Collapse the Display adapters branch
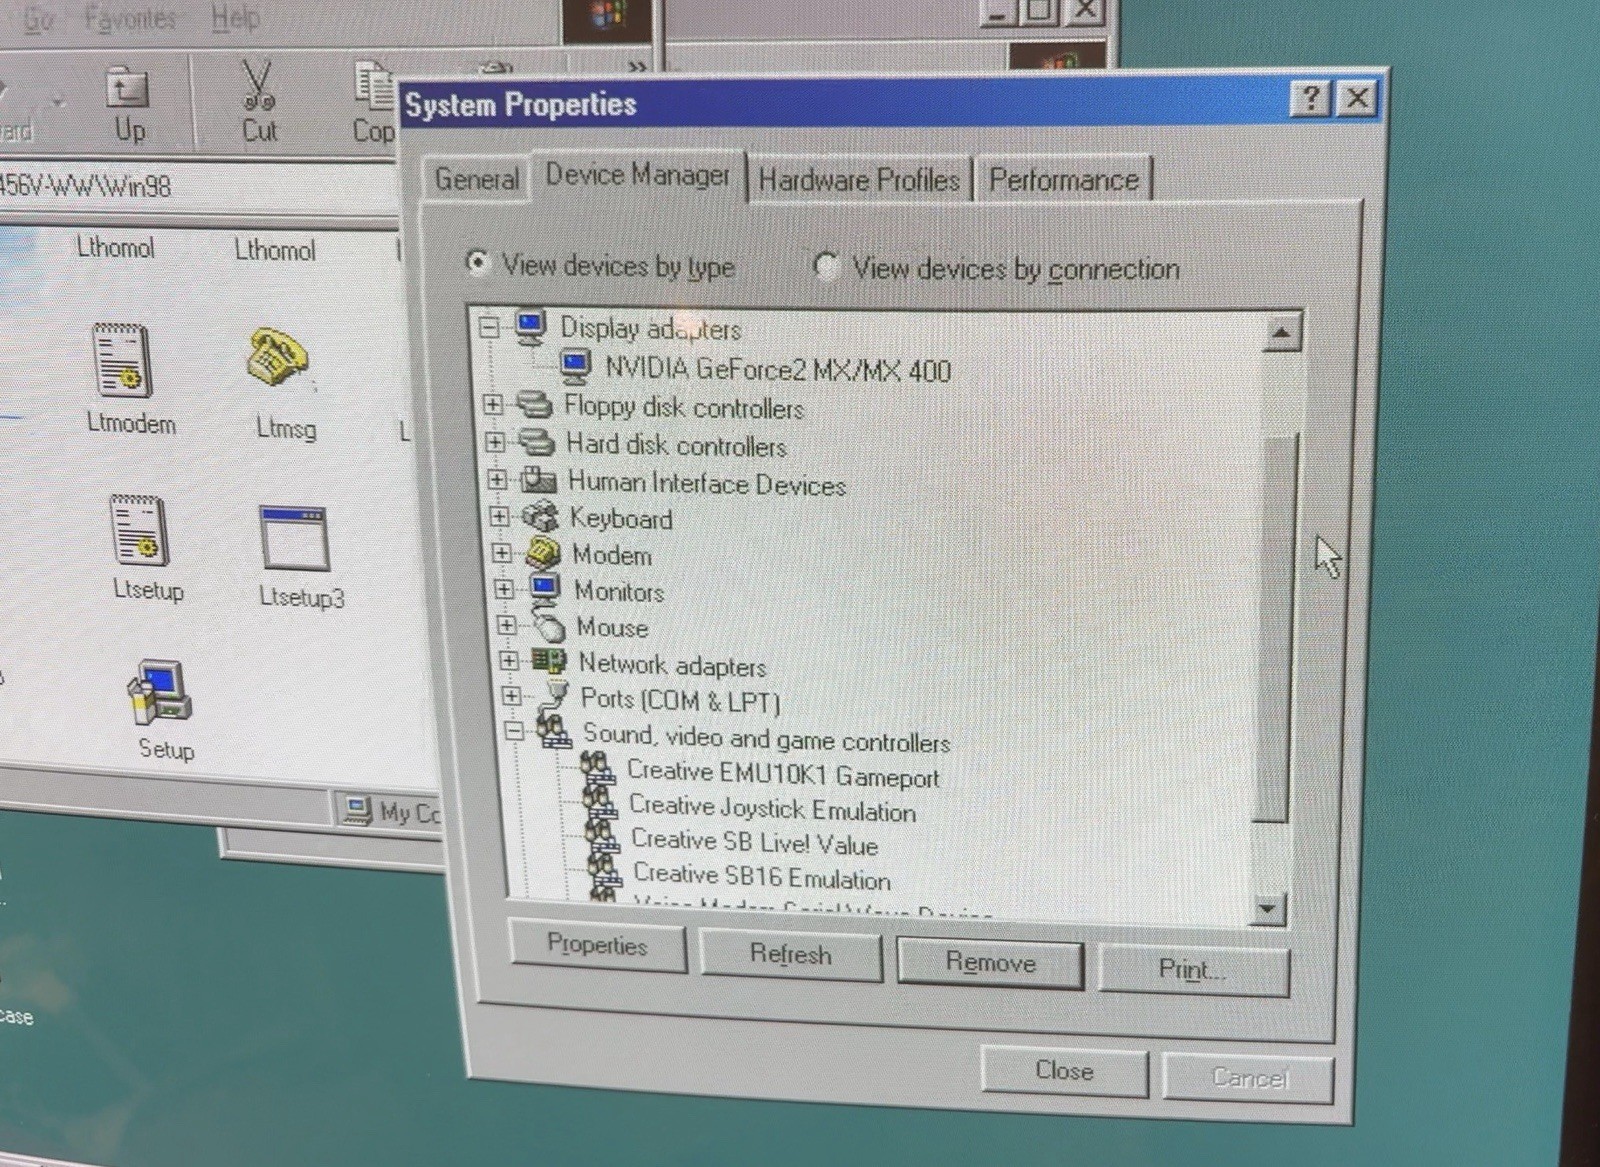 tap(488, 327)
